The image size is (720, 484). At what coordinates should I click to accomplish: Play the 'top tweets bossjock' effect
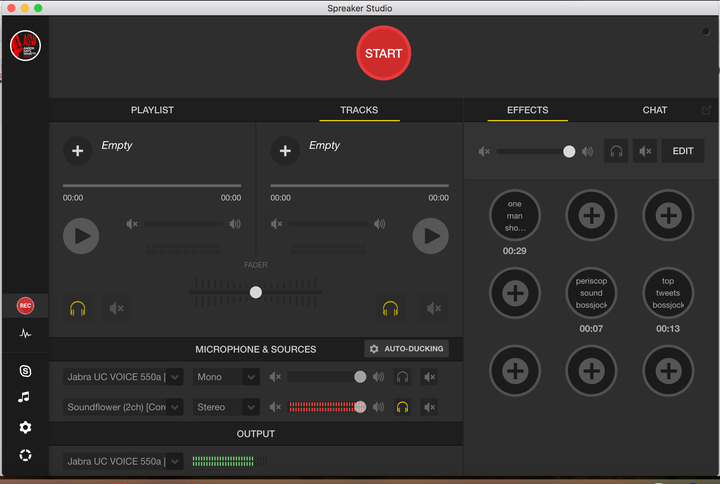(668, 293)
